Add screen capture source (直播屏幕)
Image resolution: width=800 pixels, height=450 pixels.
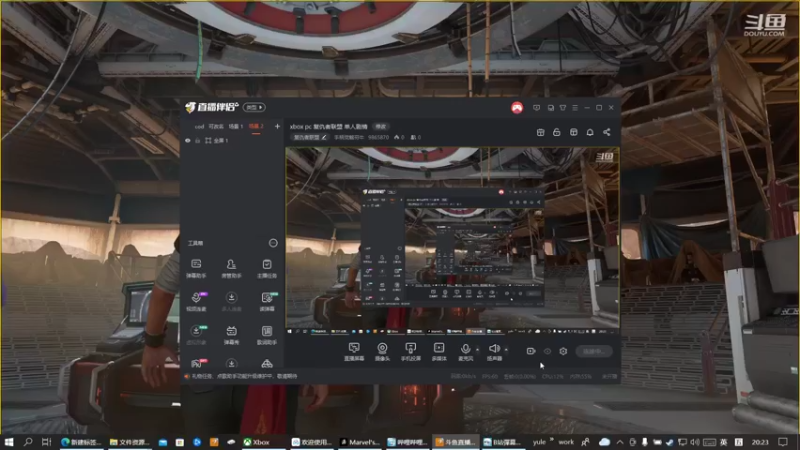point(354,352)
